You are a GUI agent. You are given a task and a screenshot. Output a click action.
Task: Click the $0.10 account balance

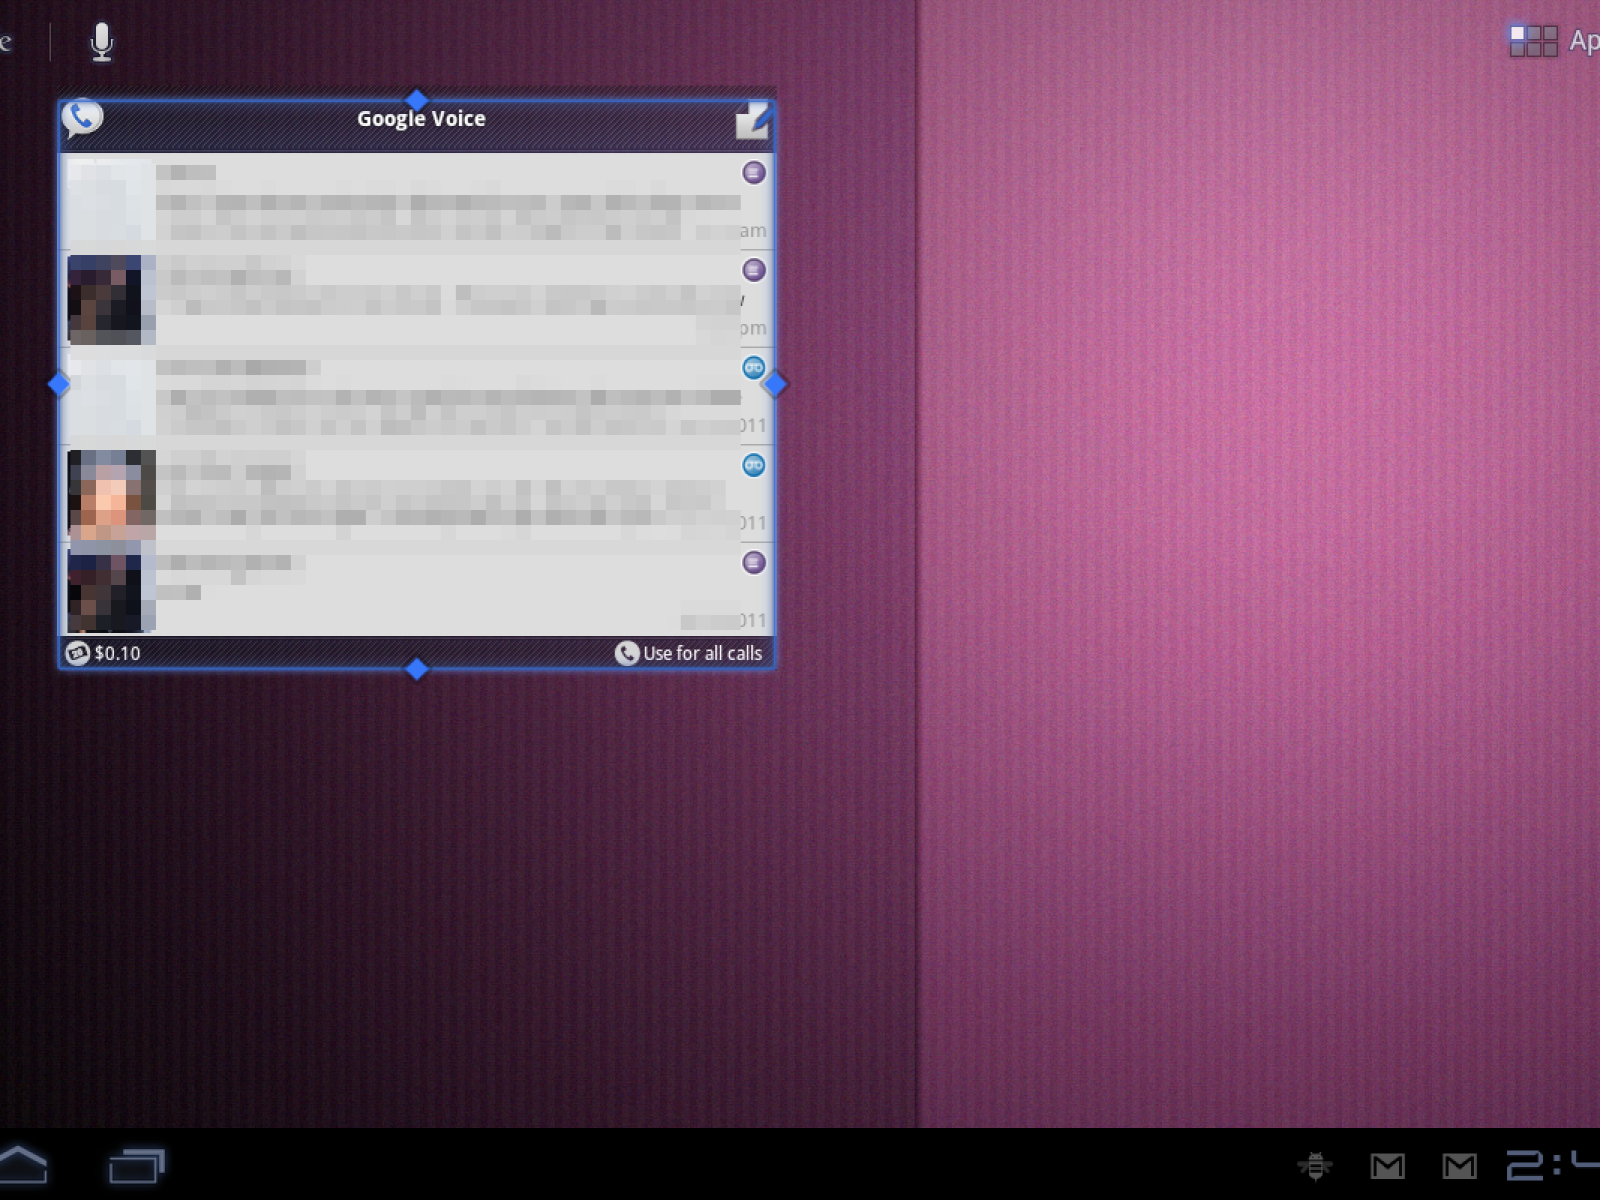tap(104, 653)
